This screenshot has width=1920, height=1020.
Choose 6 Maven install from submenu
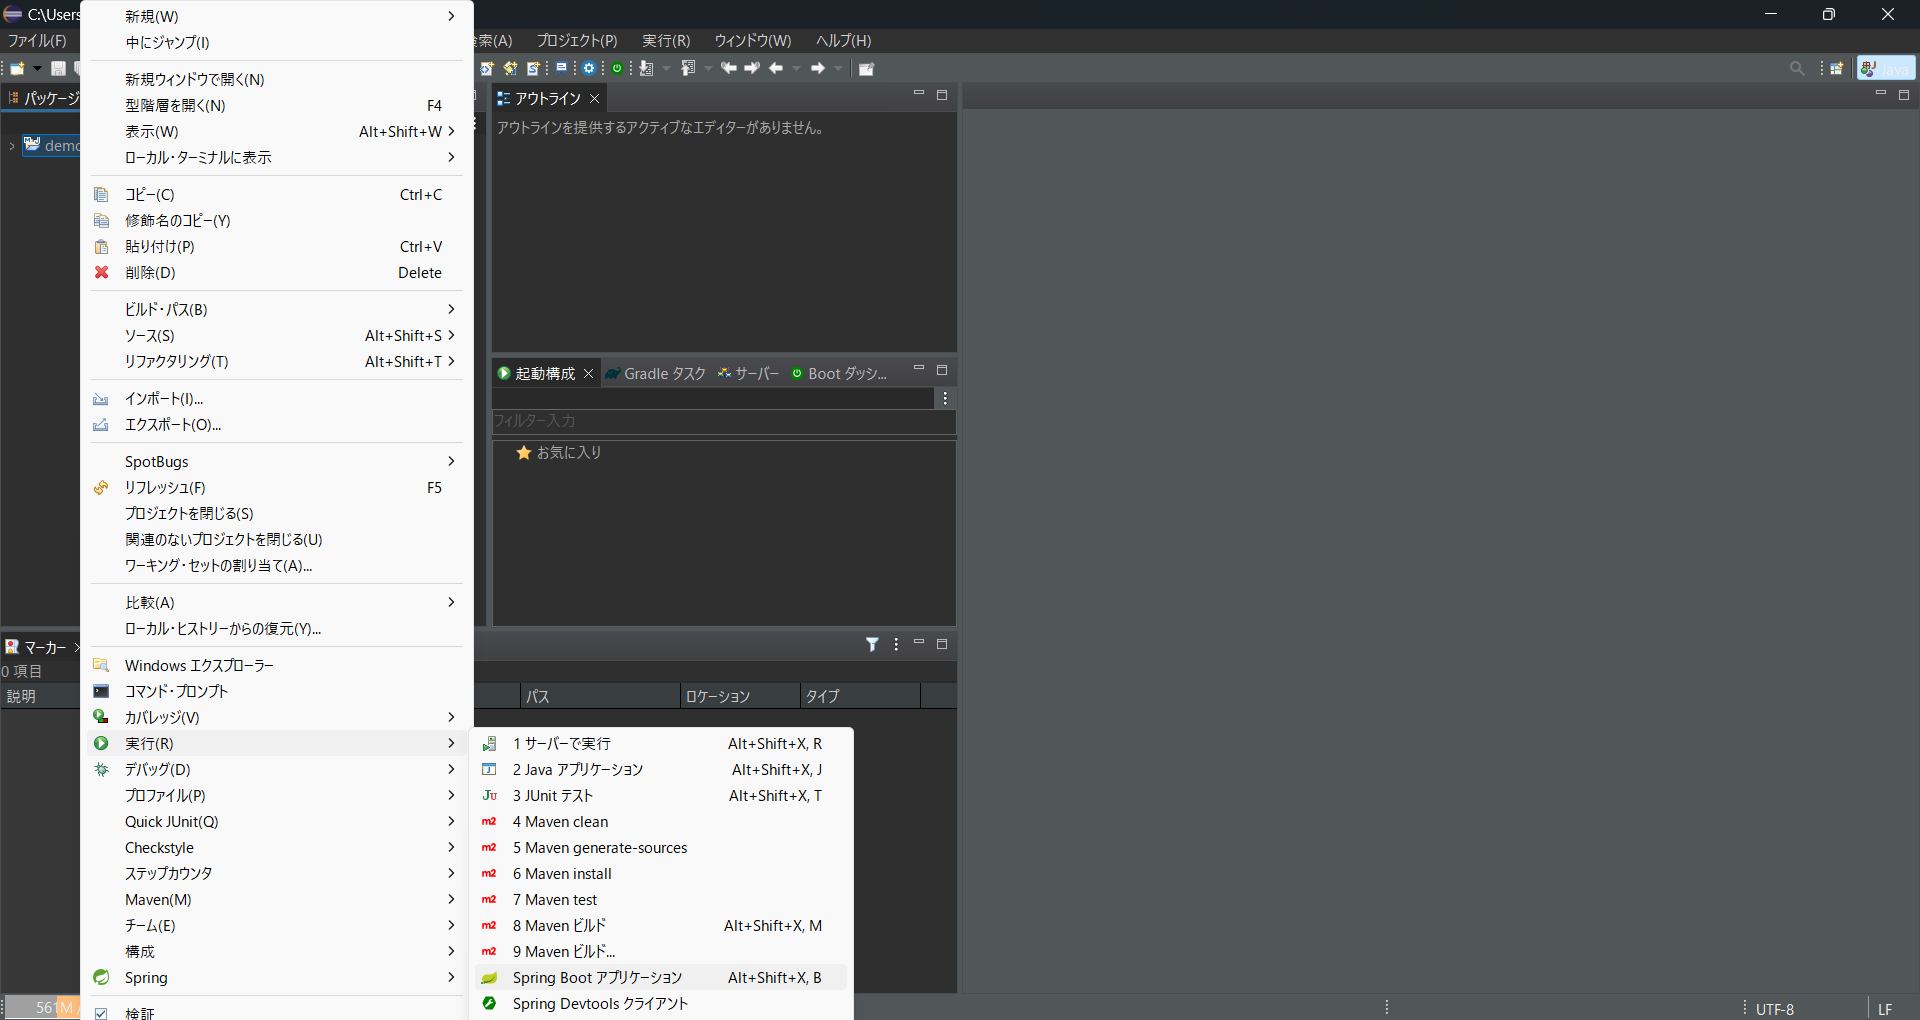coord(661,873)
